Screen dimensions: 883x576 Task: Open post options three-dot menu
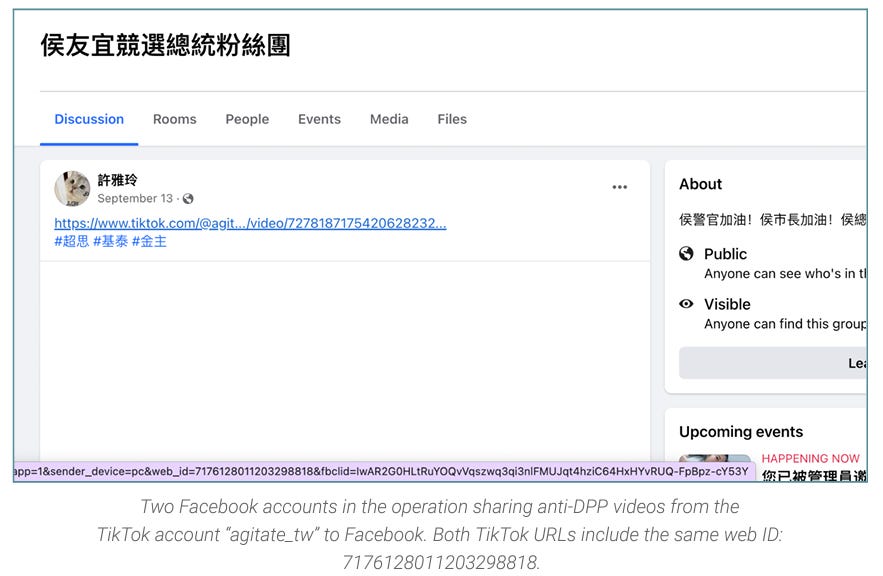(619, 187)
